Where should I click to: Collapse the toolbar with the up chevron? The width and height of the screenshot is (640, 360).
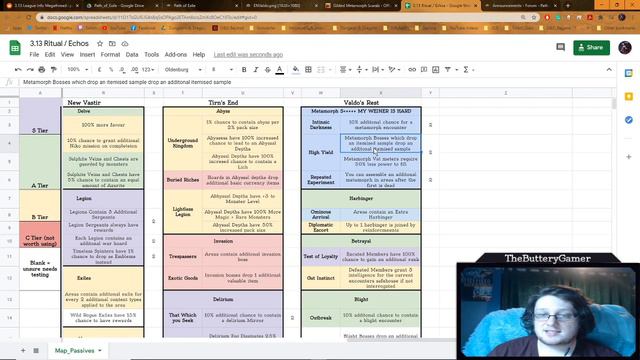click(609, 70)
